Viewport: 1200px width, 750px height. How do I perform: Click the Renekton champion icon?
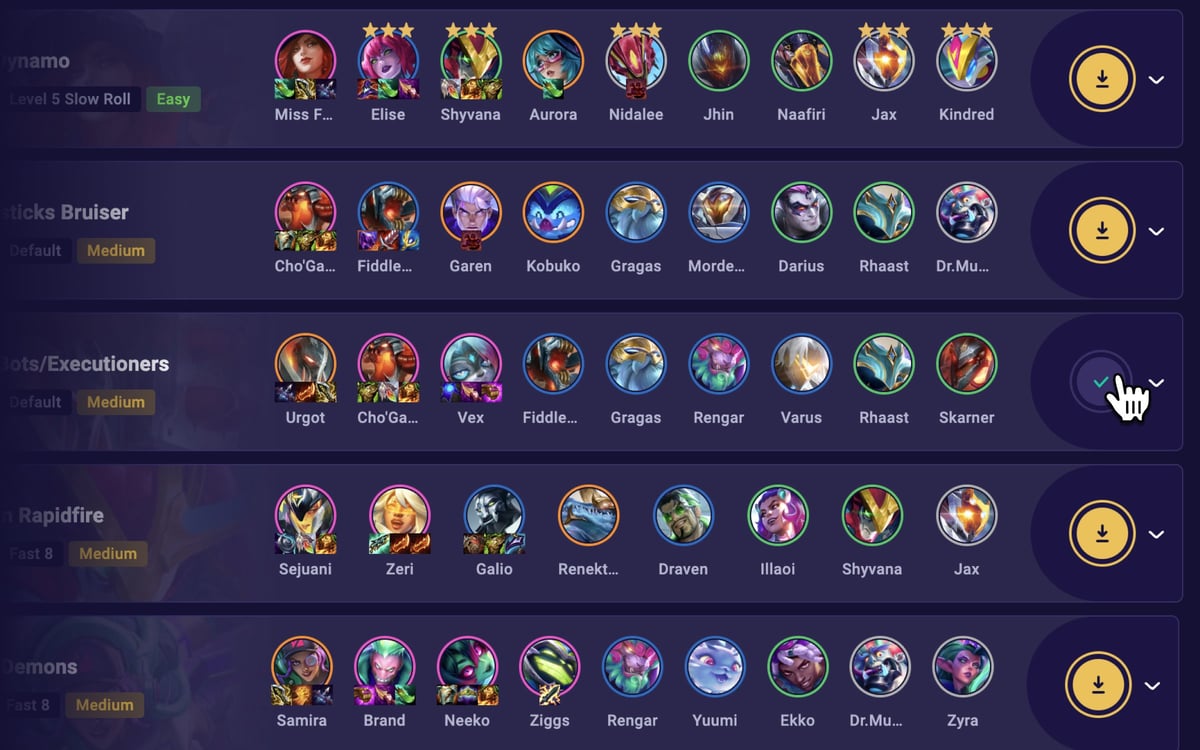pos(588,516)
